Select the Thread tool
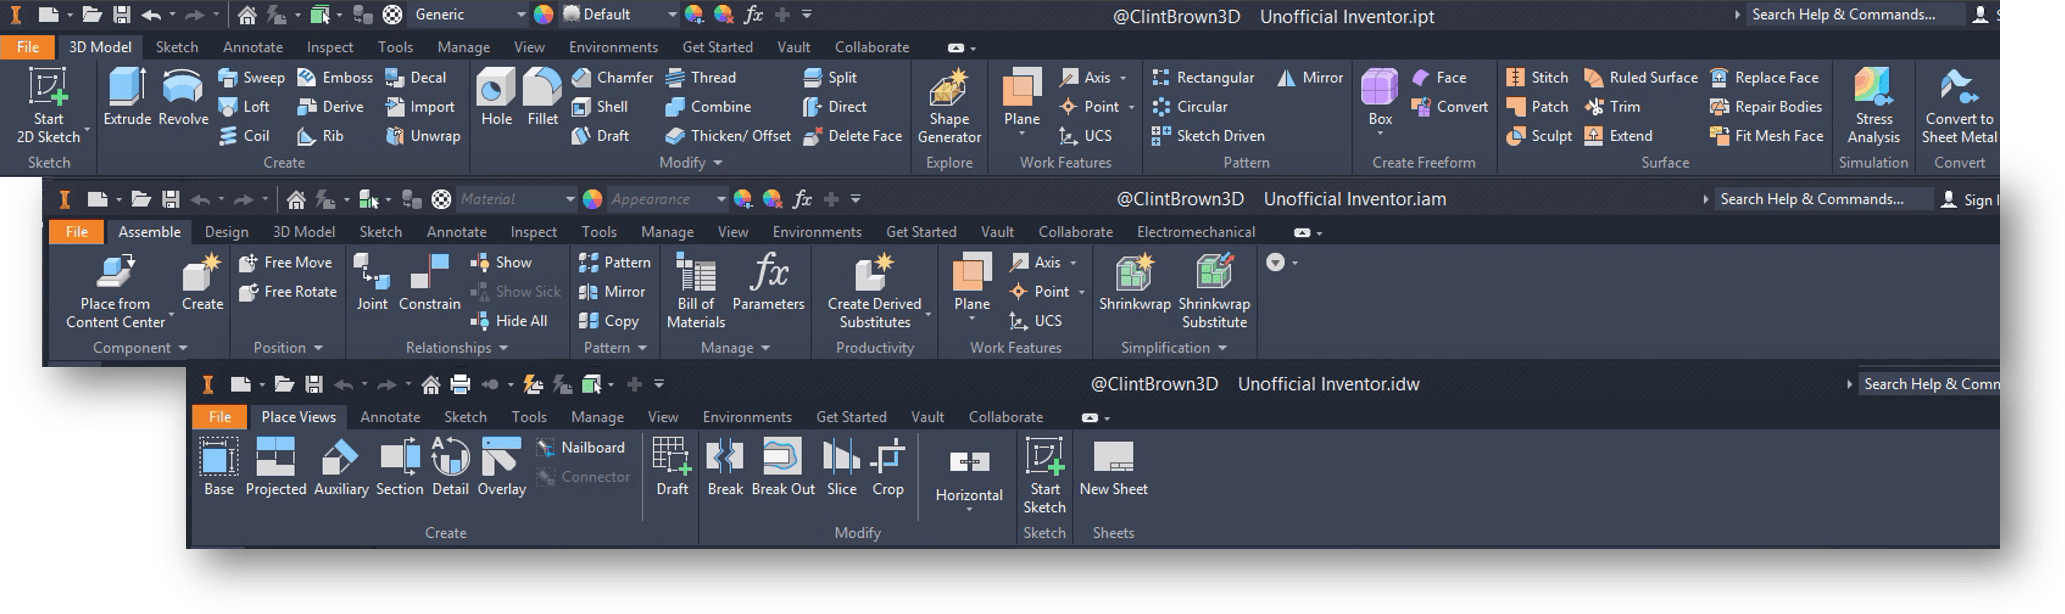Screen dimensions: 2065x614 701,77
